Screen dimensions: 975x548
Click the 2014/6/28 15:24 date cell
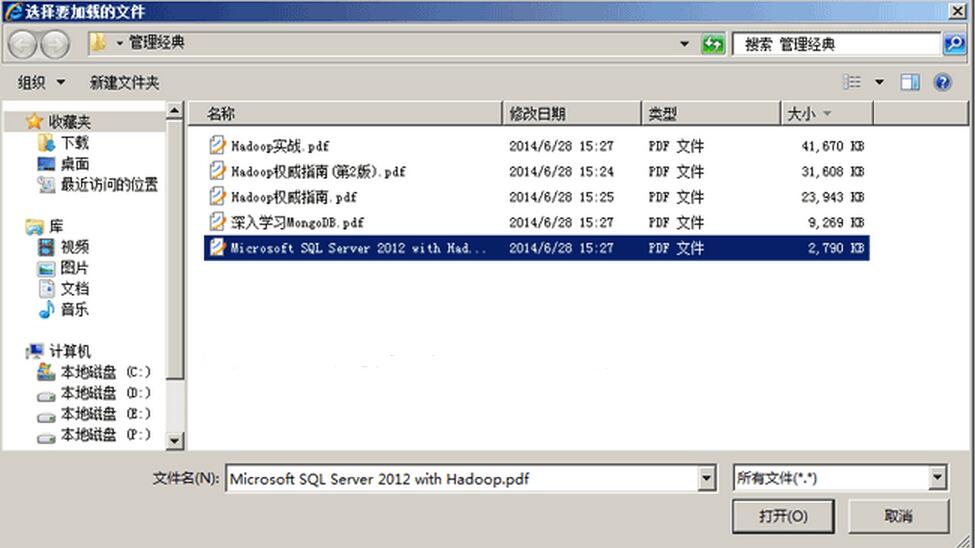(x=561, y=171)
